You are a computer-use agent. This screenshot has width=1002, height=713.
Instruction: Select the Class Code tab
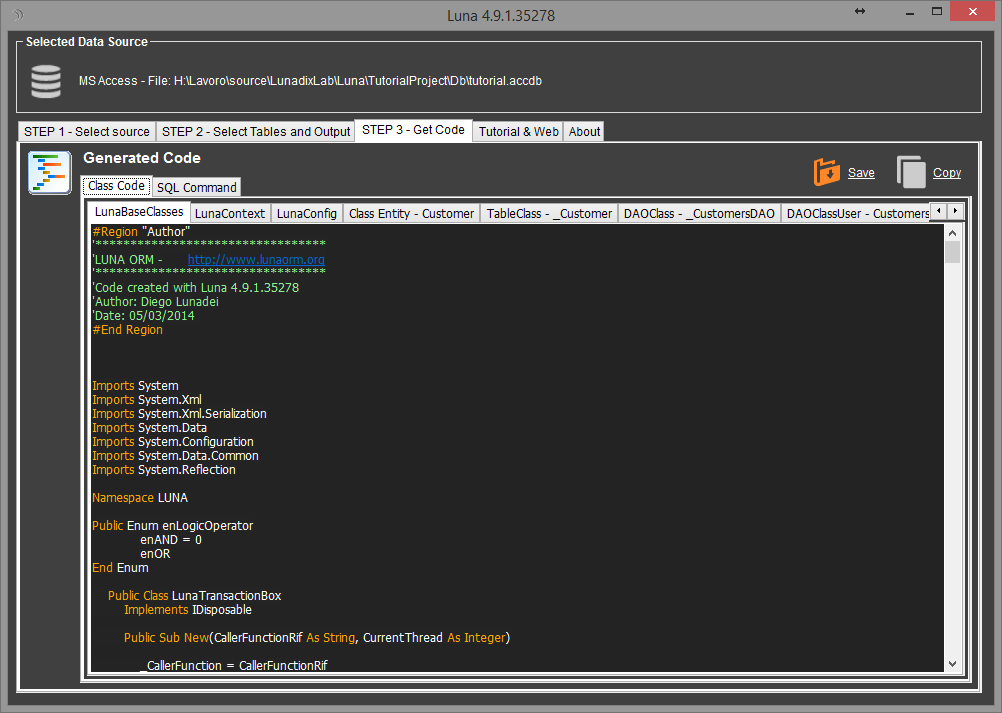pyautogui.click(x=116, y=186)
